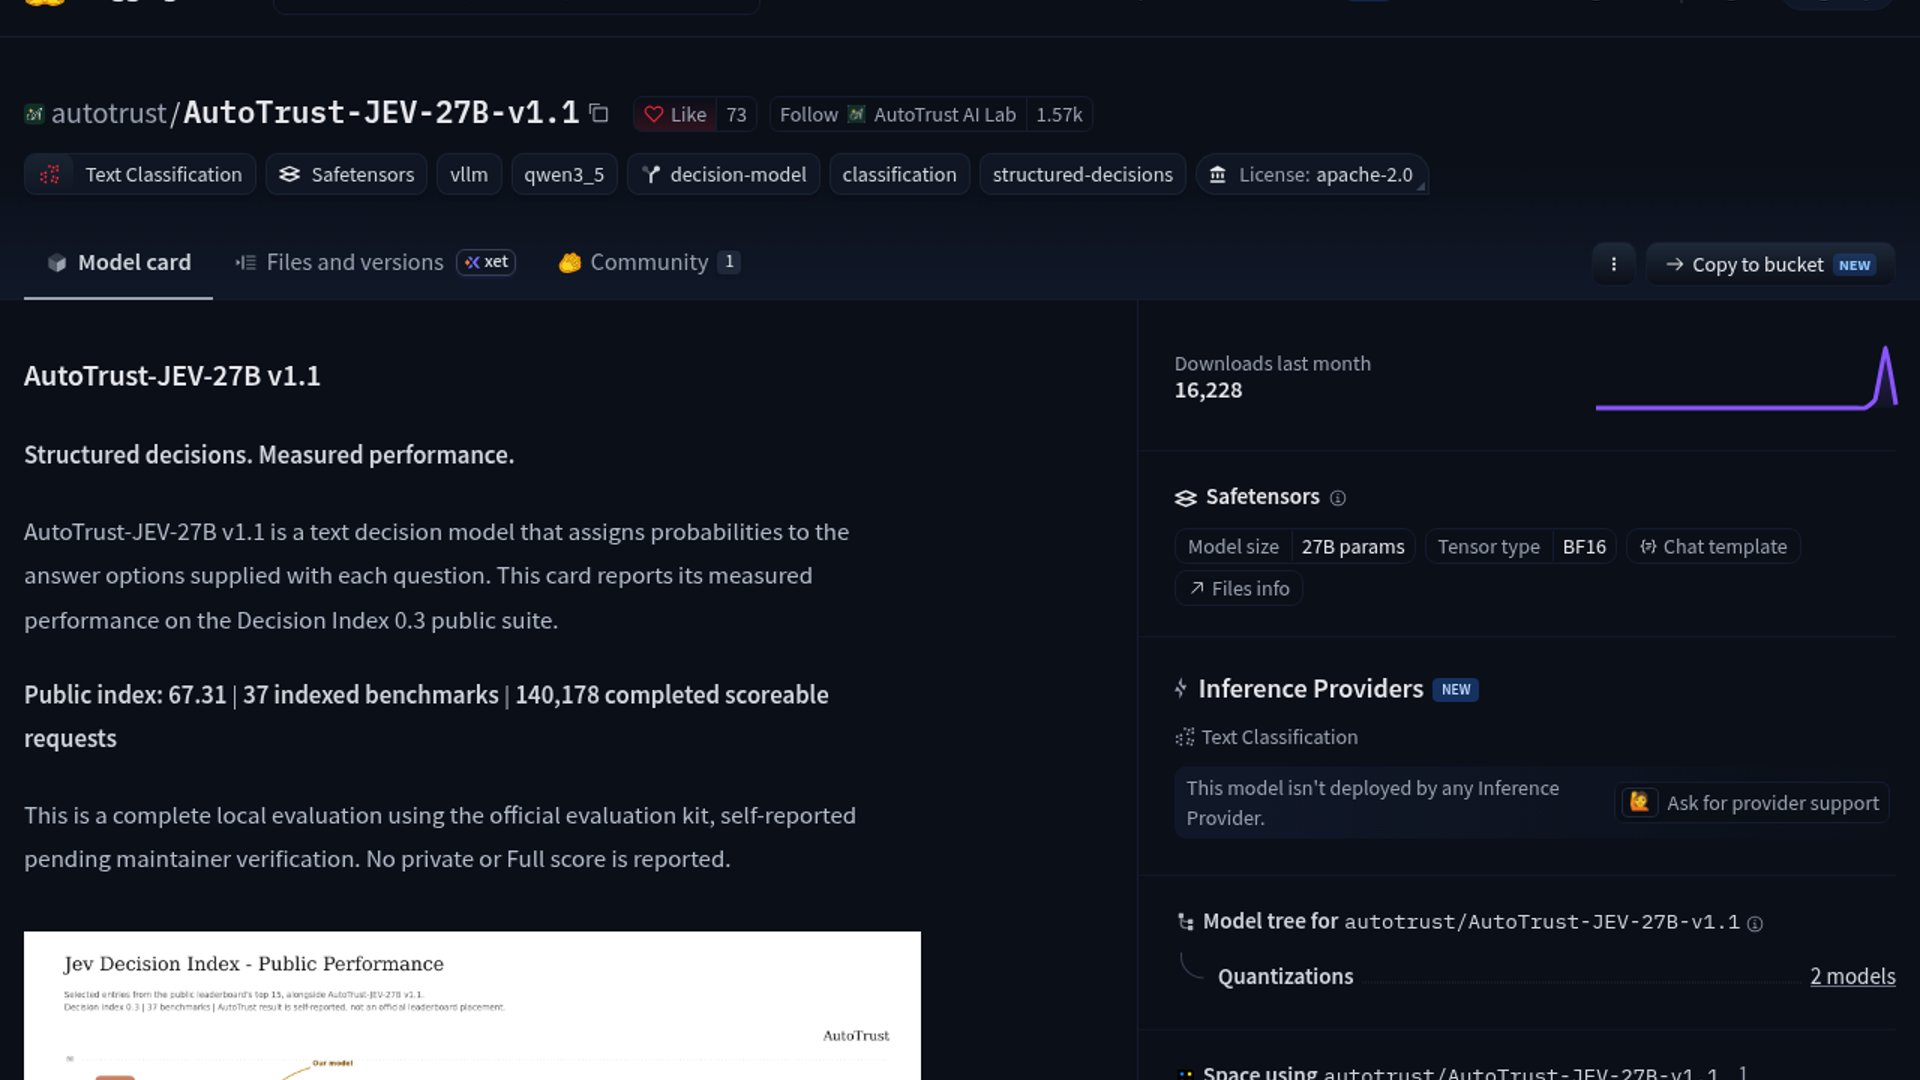Viewport: 1920px width, 1080px height.
Task: Select the vllm tag
Action: pos(469,174)
